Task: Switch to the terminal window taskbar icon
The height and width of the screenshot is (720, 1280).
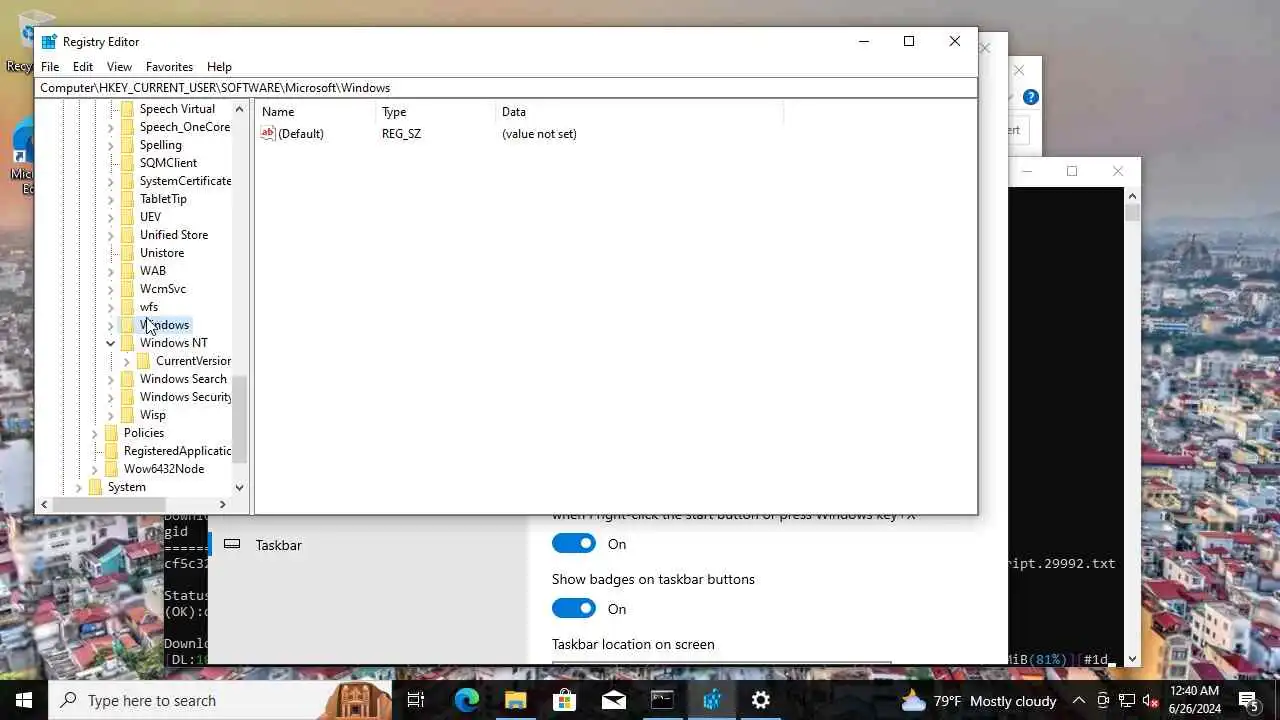Action: point(663,700)
